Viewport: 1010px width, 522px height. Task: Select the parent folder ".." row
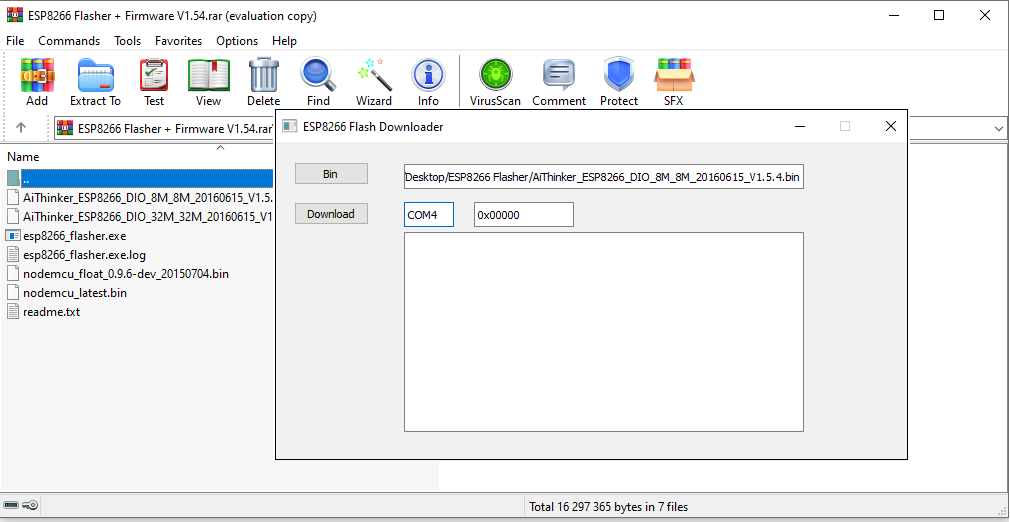pos(139,178)
